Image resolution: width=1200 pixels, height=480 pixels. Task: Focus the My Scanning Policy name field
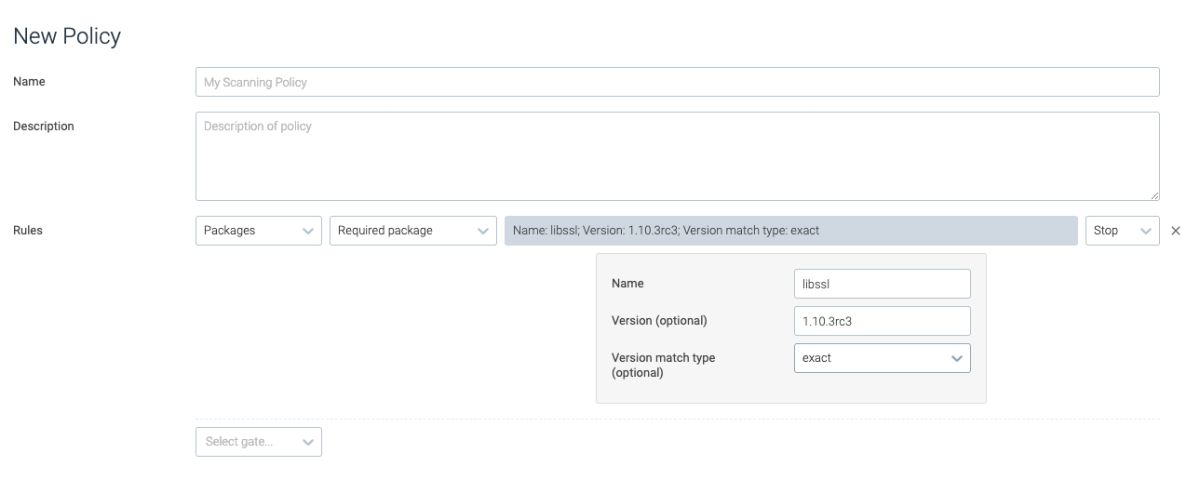677,82
